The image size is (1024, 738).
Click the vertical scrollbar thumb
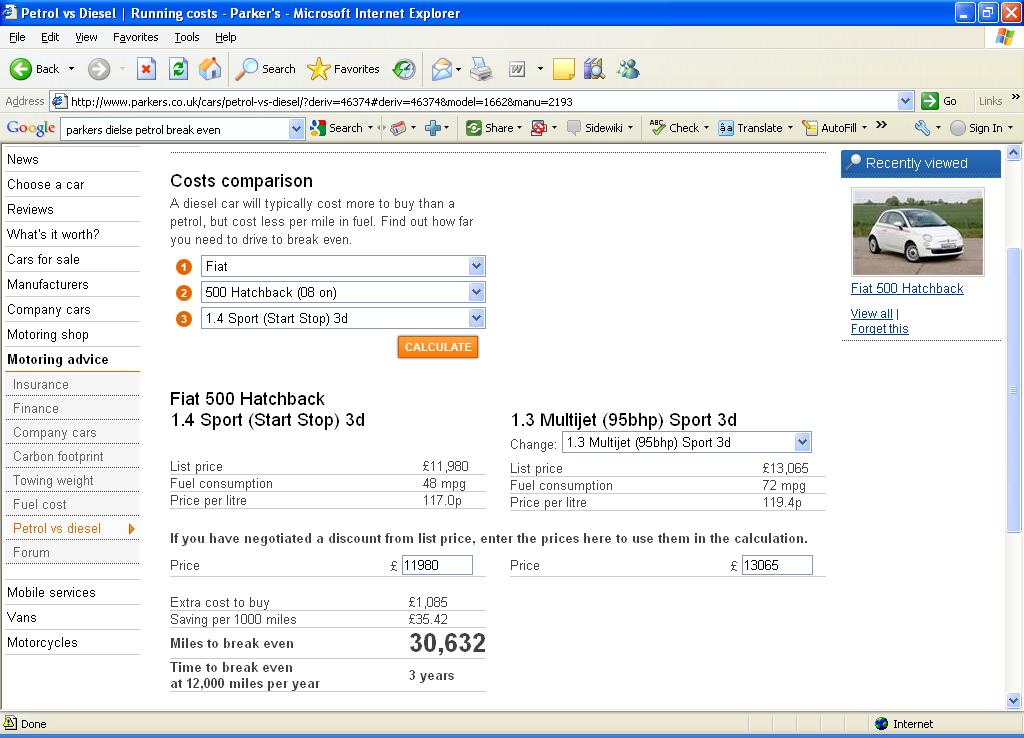click(1013, 390)
